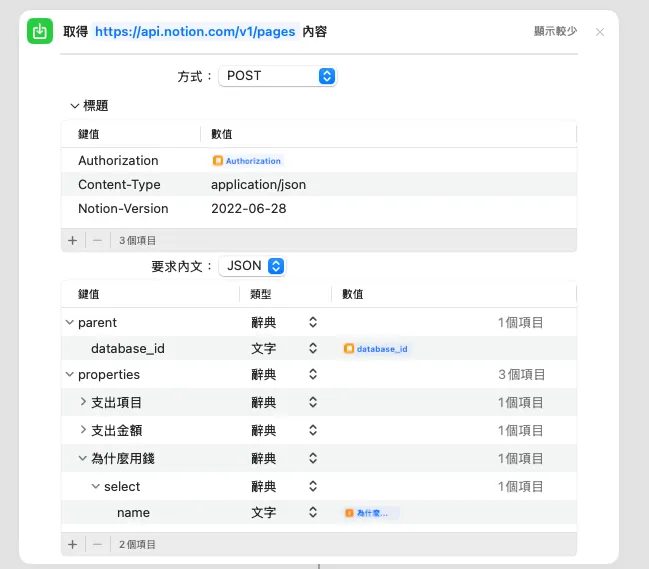The width and height of the screenshot is (649, 569).
Task: Select the database_id key field
Action: point(127,348)
